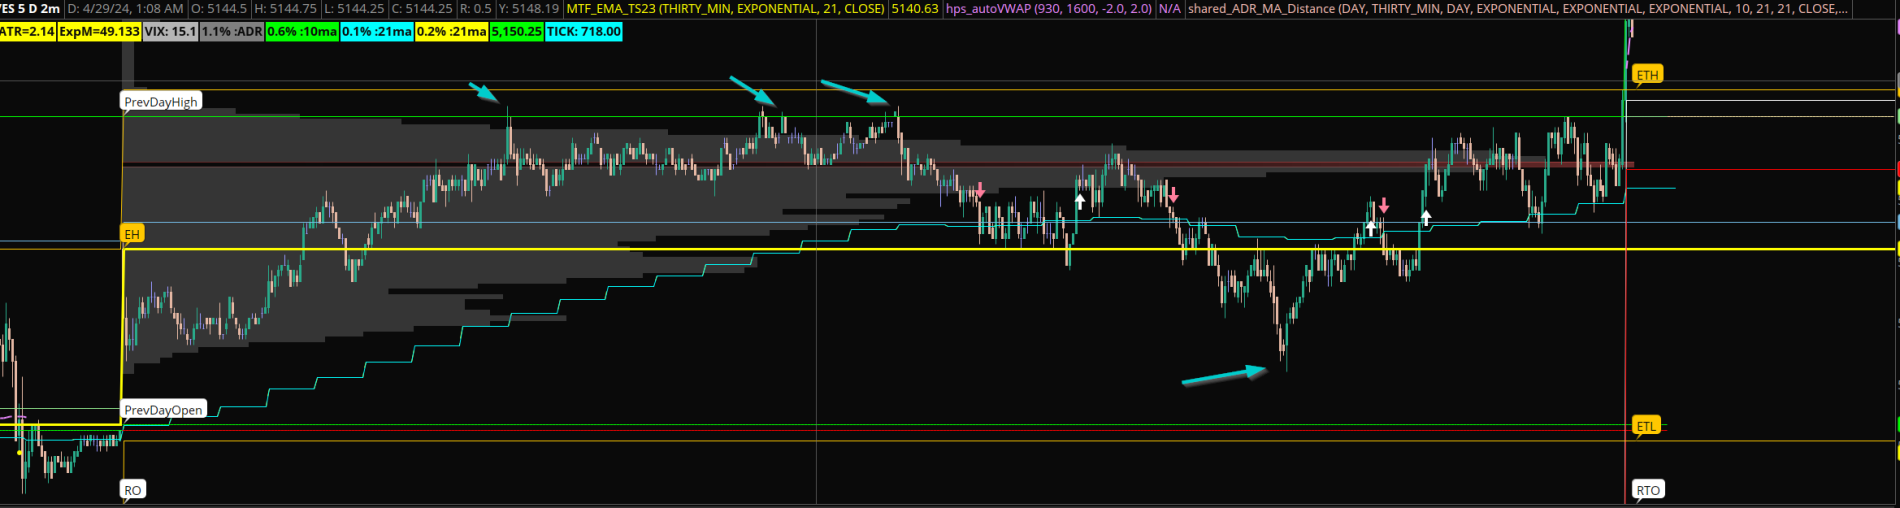Open the shared_ADR_MA_Distance study title

(x=1515, y=9)
